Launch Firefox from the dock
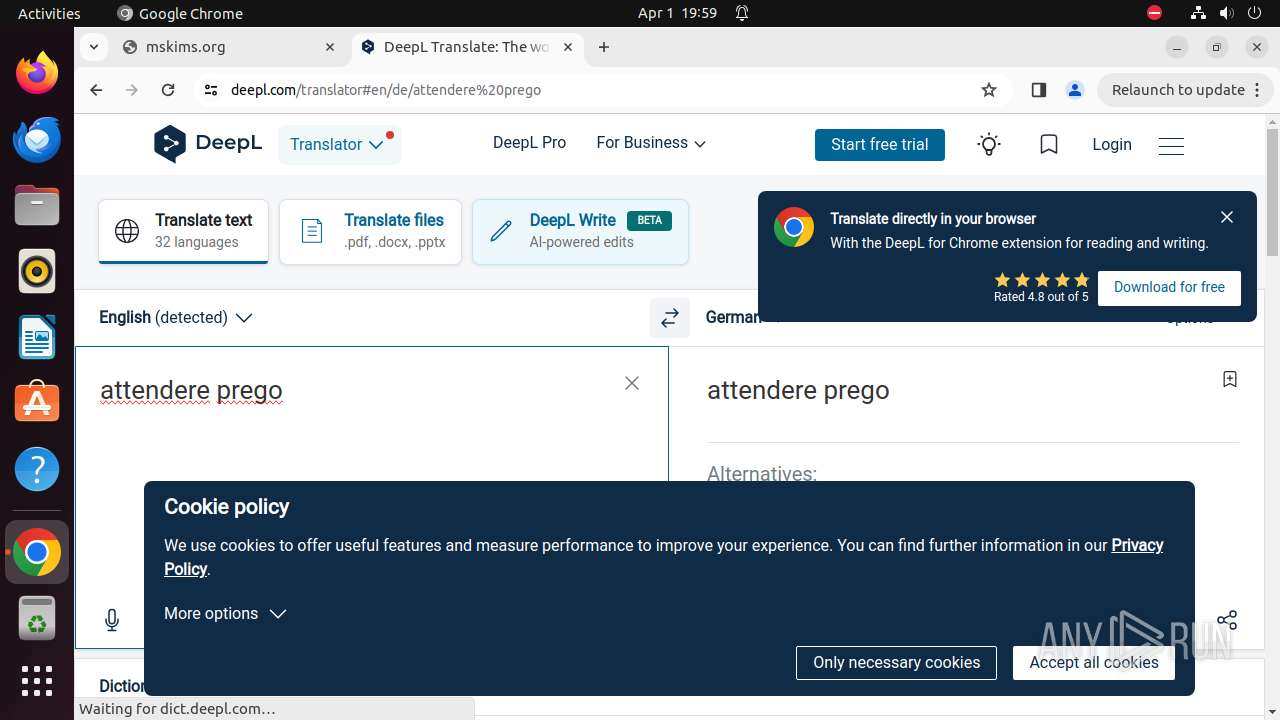The image size is (1280, 720). coord(37,73)
